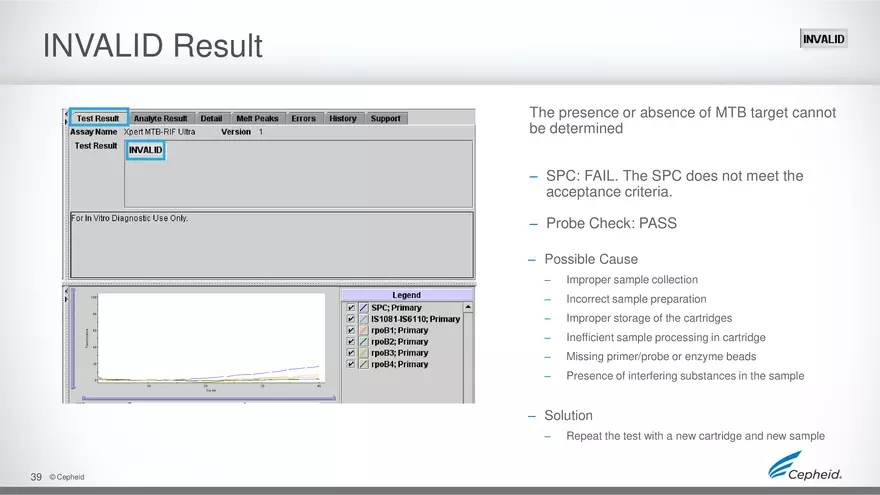This screenshot has height=495, width=880.
Task: Click the INVALID test result field
Action: point(146,151)
